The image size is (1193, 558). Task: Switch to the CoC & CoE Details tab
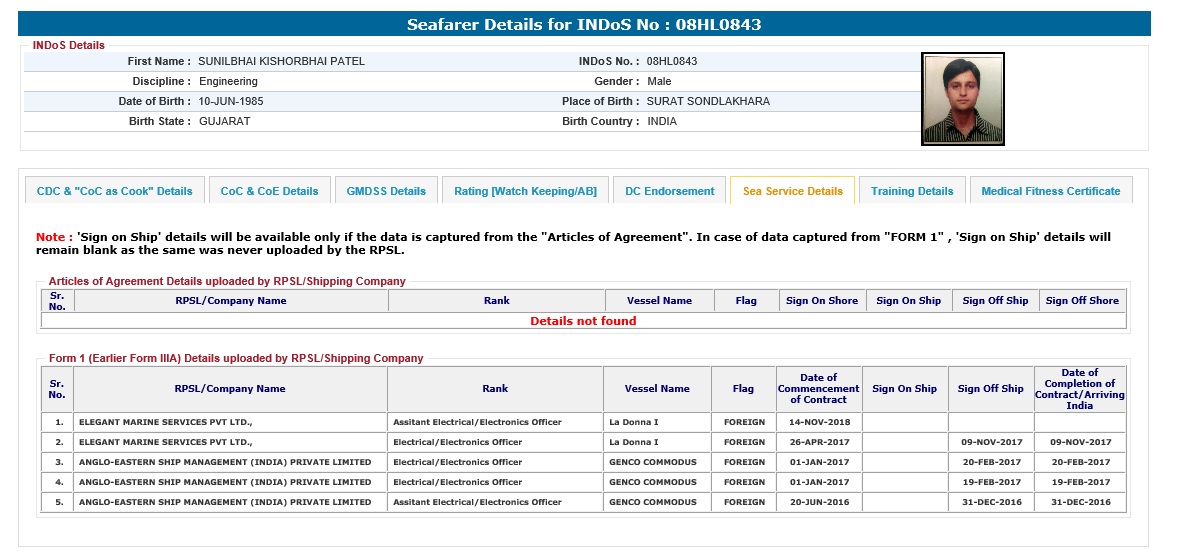point(269,191)
